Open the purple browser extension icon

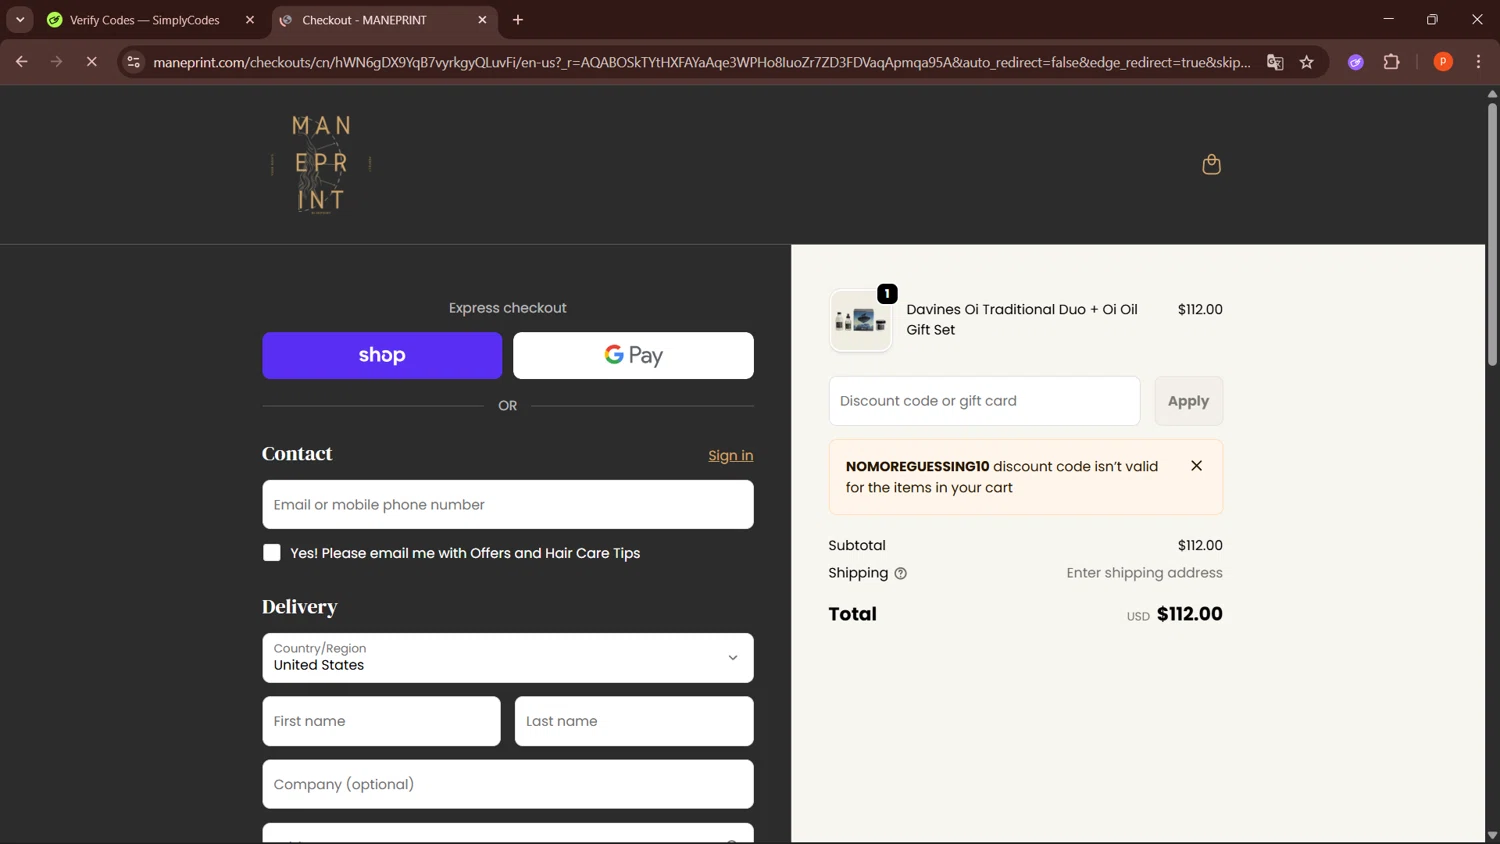tap(1356, 62)
